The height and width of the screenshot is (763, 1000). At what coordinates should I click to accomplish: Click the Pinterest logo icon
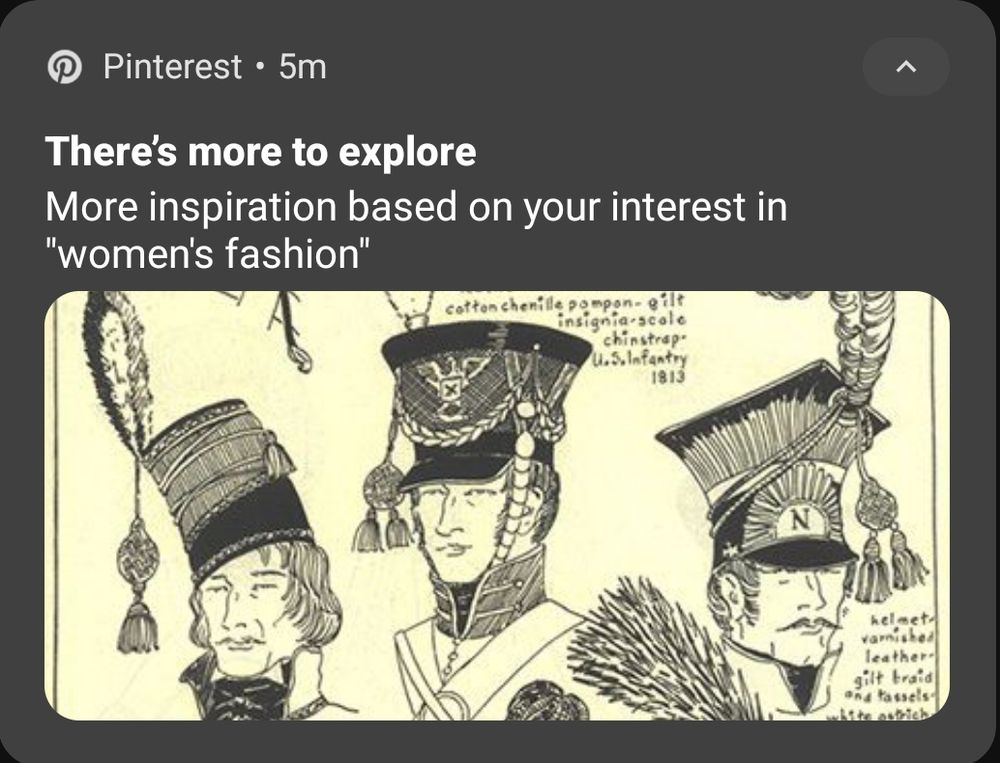click(65, 68)
